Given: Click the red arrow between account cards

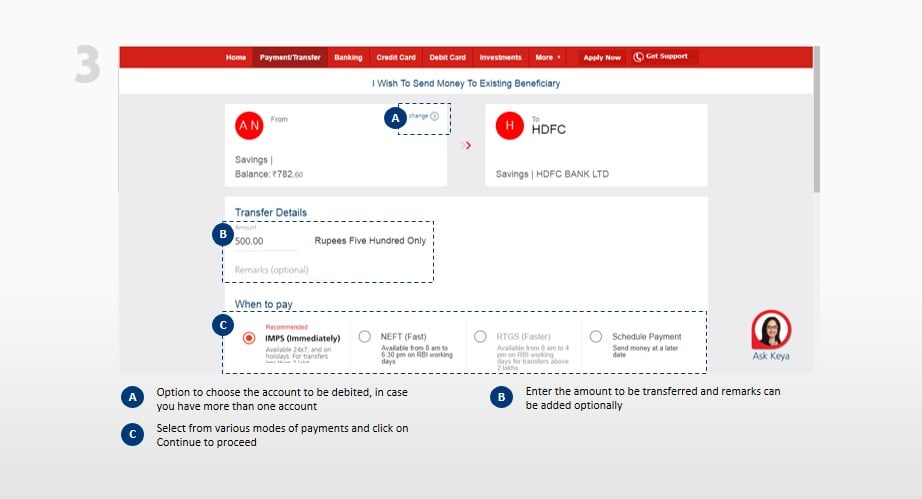Looking at the screenshot, I should [x=466, y=146].
